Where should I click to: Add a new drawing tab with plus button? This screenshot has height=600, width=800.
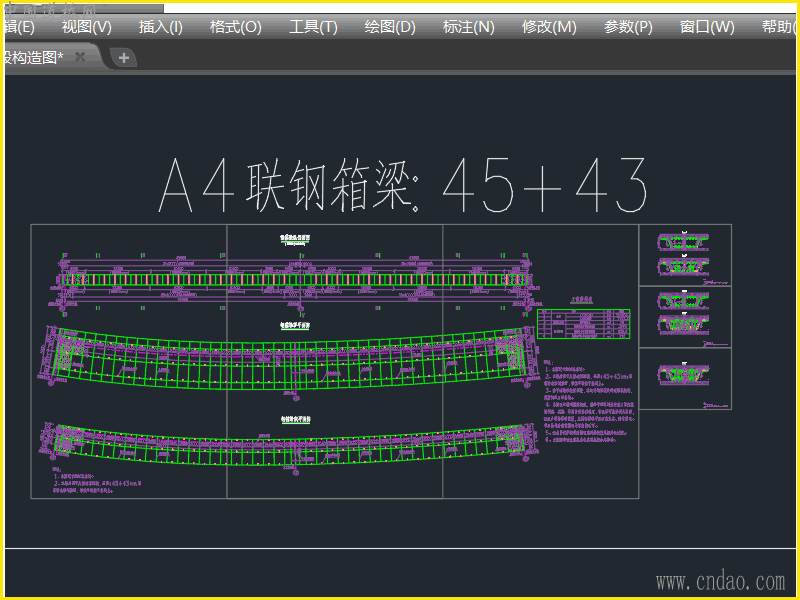click(x=123, y=58)
